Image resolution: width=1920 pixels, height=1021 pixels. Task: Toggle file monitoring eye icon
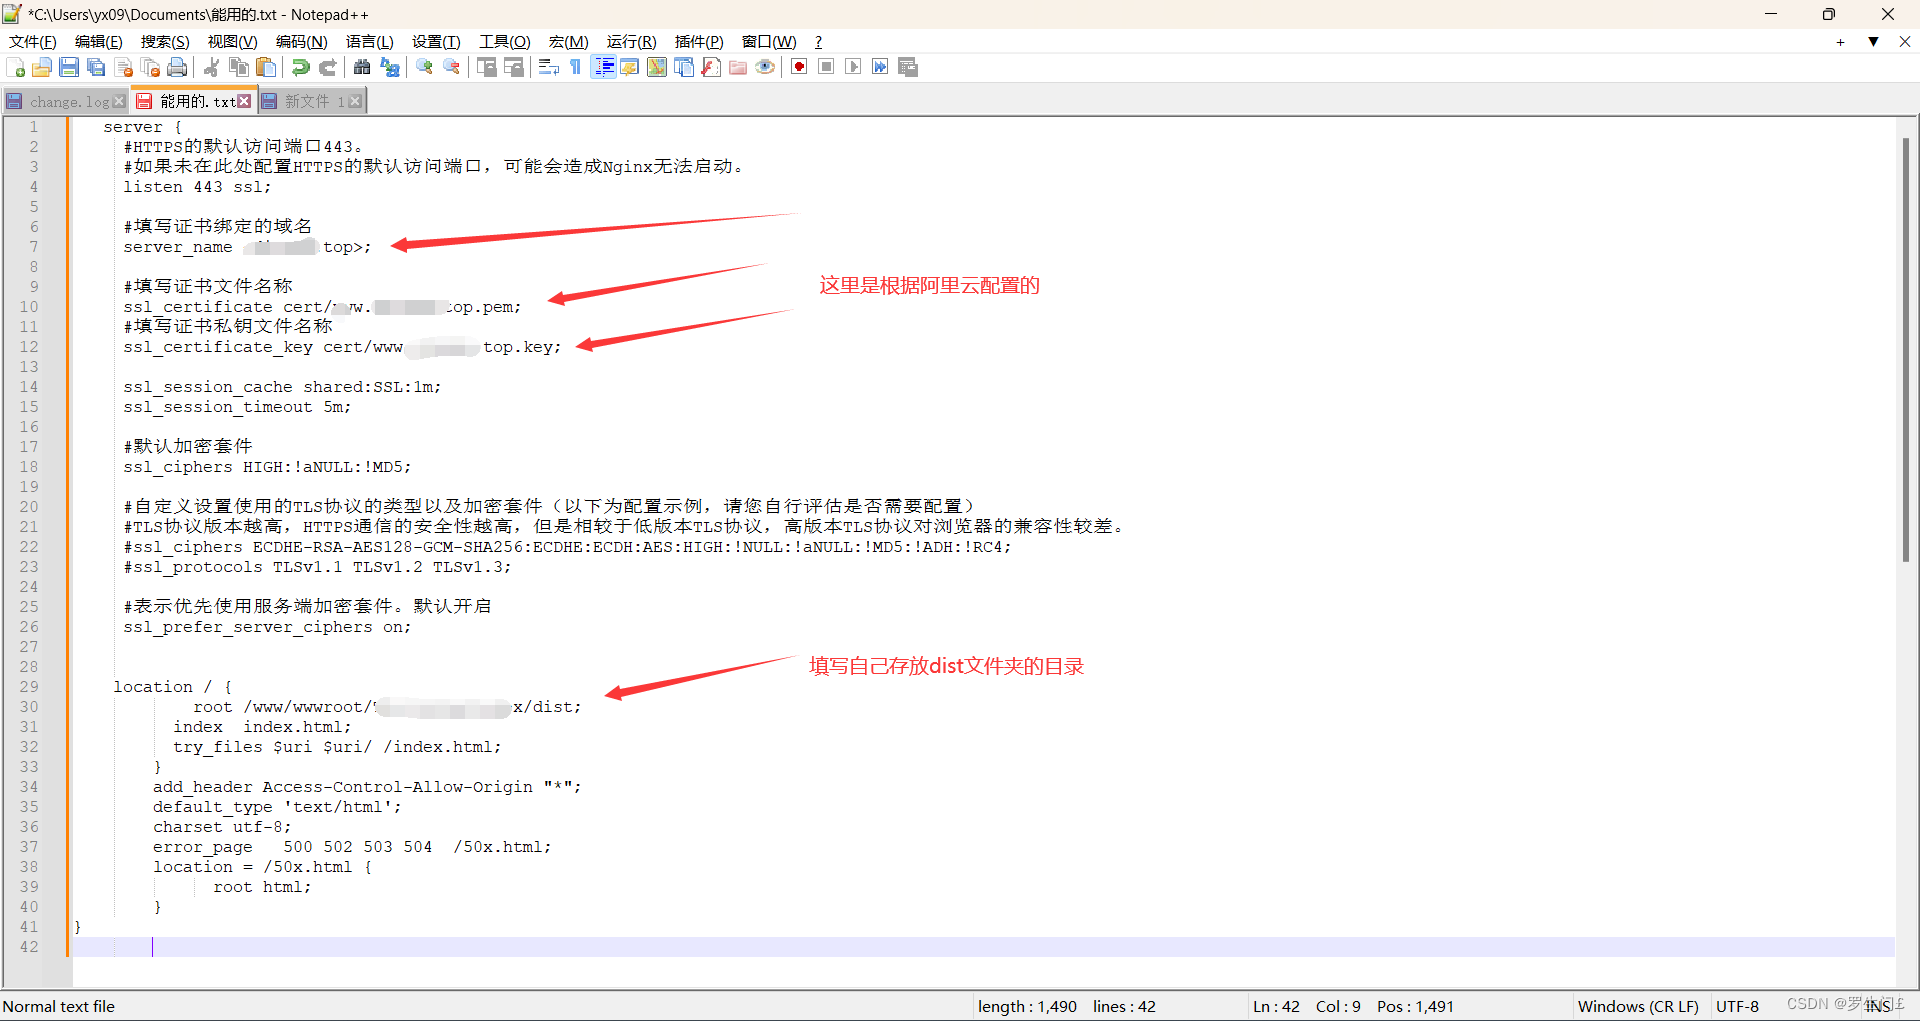click(x=765, y=67)
